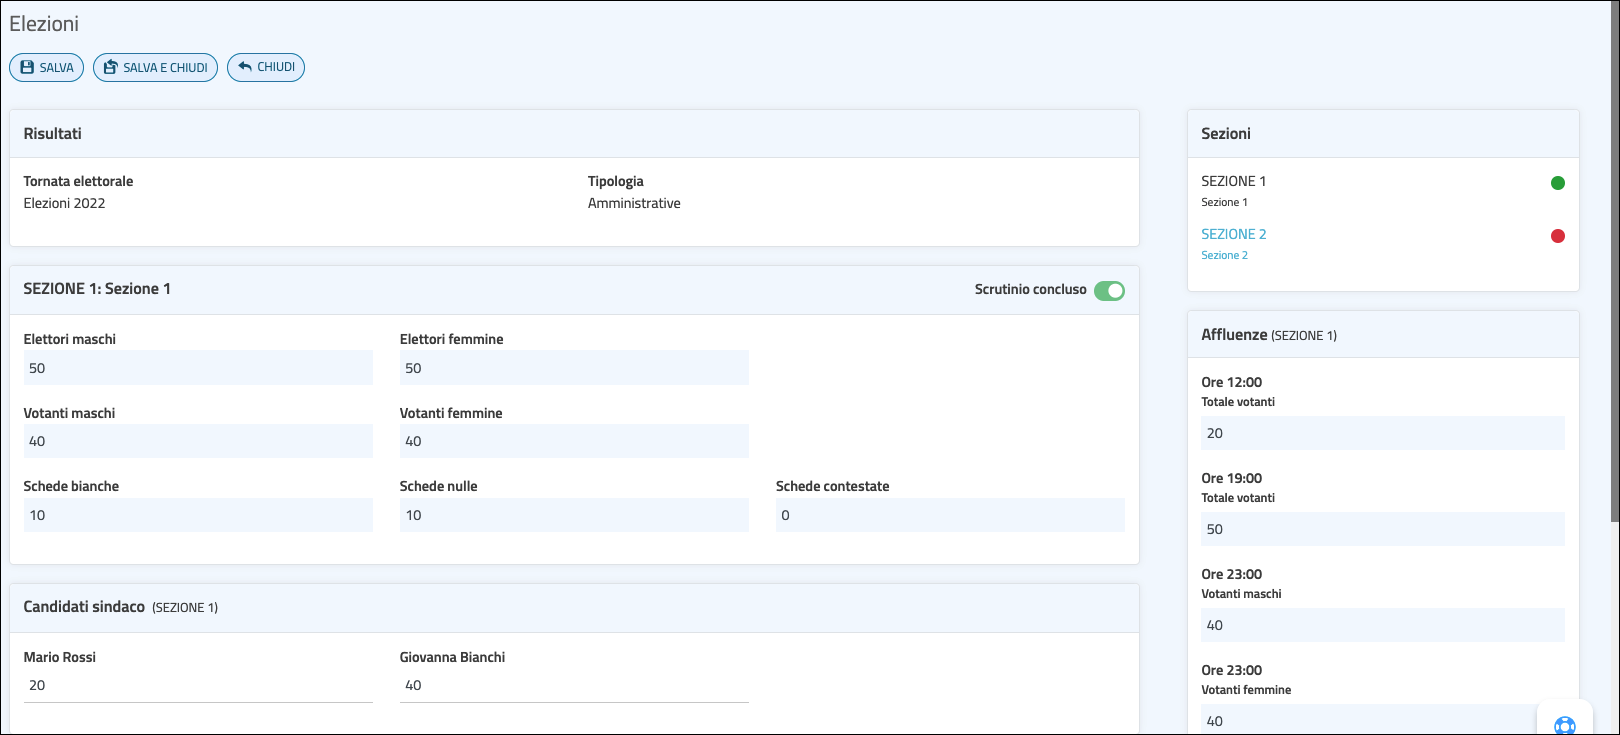The image size is (1620, 735).
Task: Click the page vertical scrollbar
Action: coord(1614,260)
